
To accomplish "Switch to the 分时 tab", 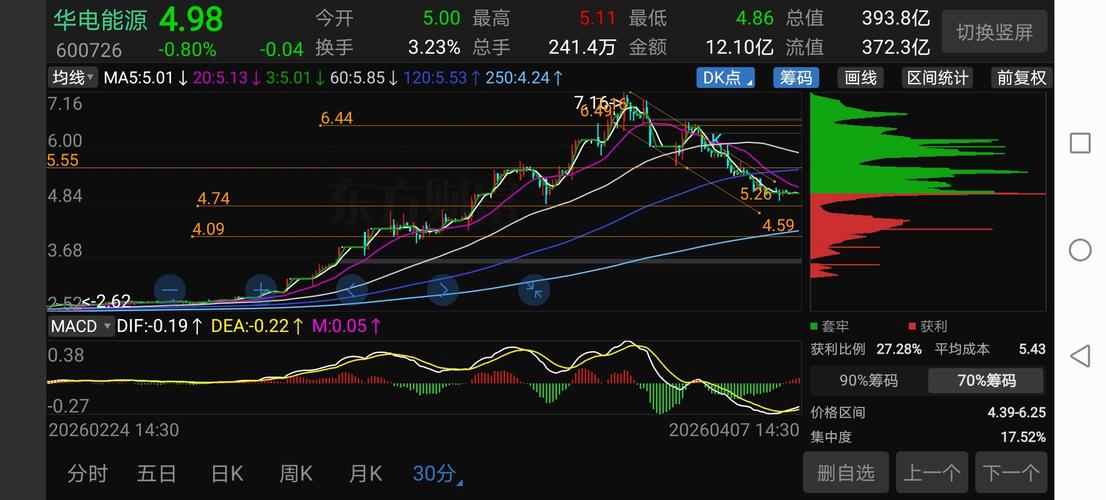I will click(87, 473).
